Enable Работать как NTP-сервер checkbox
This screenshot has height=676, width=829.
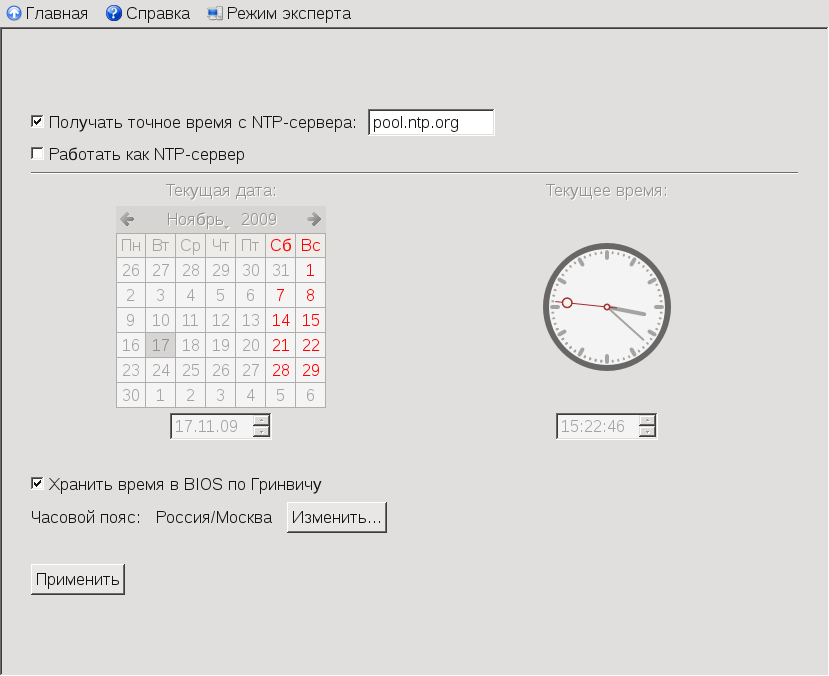click(38, 154)
